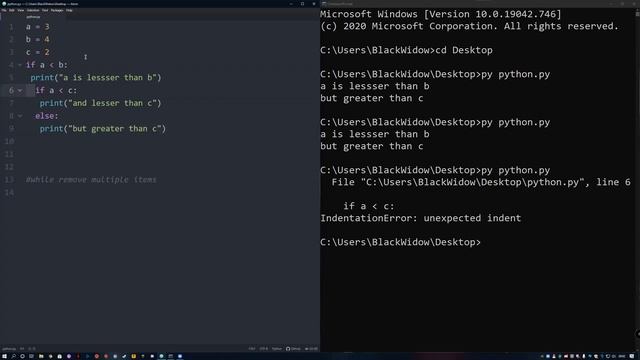Open the notification center in system tray

pos(631,356)
